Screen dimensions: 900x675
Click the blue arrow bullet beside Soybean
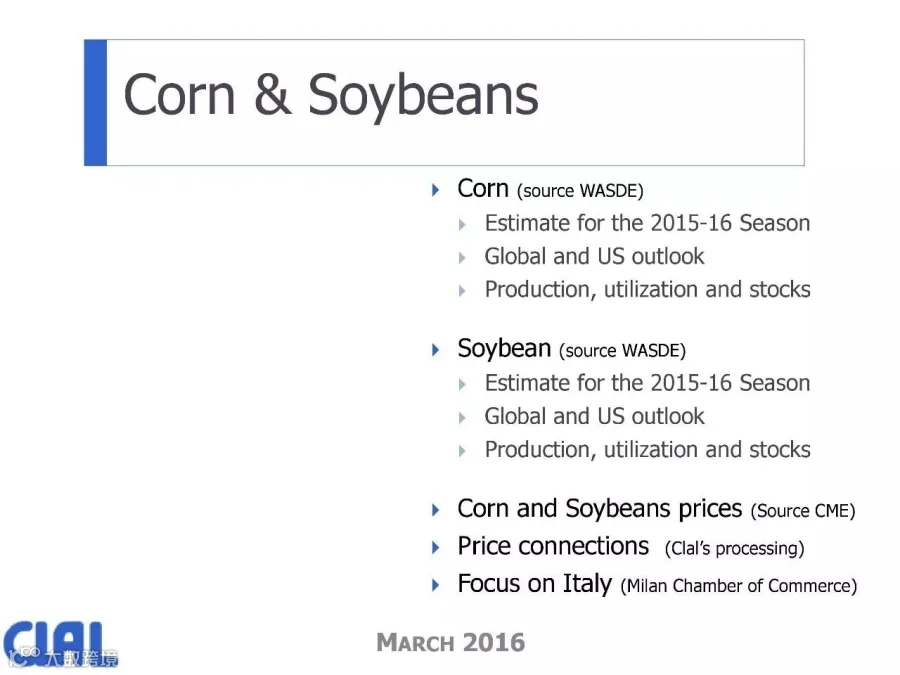click(x=436, y=349)
